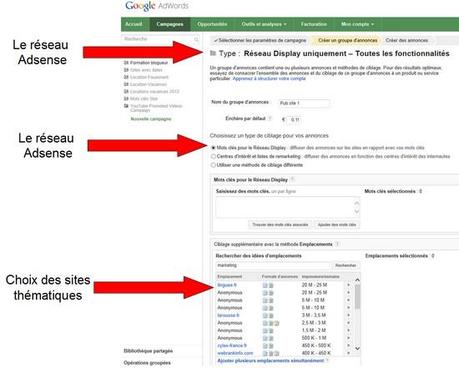This screenshot has width=459, height=368.
Task: Sort by the Formats d'annonces column header
Action: 280,276
